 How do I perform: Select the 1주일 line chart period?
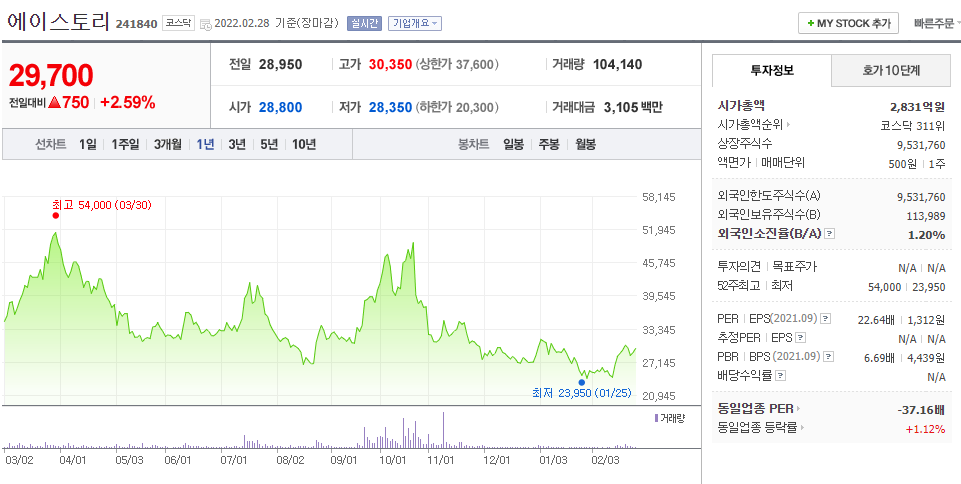(125, 145)
